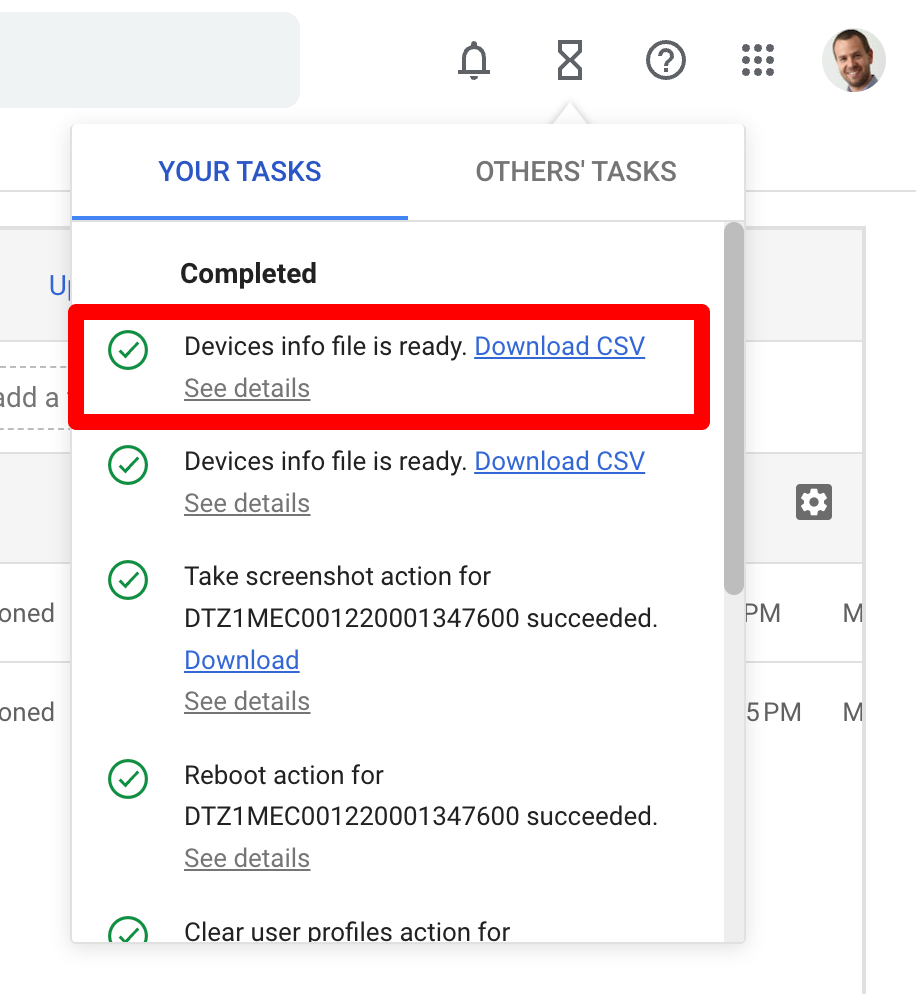This screenshot has width=916, height=994.
Task: Click green checkmark beside first Devices info task
Action: click(x=128, y=350)
